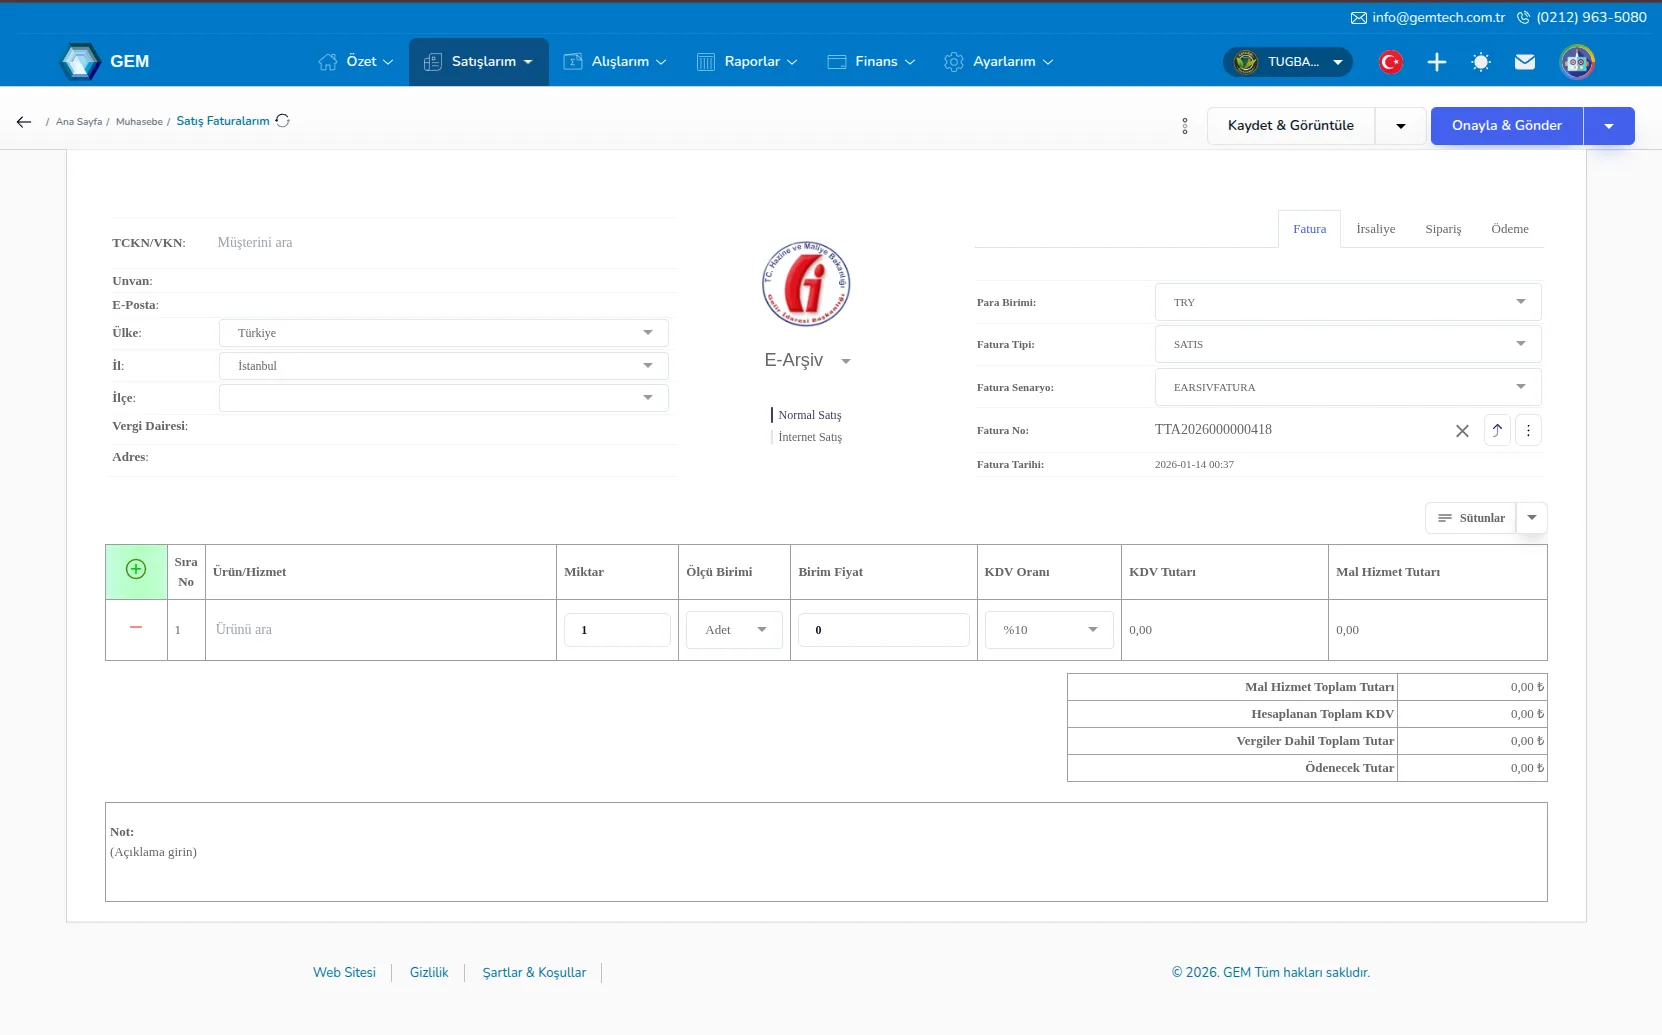Open the Raporlar menu
Viewport: 1662px width, 1035px height.
pyautogui.click(x=747, y=62)
